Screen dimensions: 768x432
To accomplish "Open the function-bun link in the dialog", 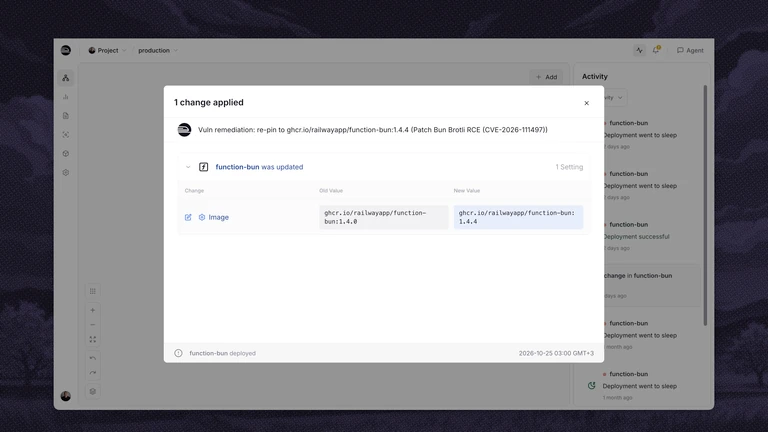I will (237, 167).
